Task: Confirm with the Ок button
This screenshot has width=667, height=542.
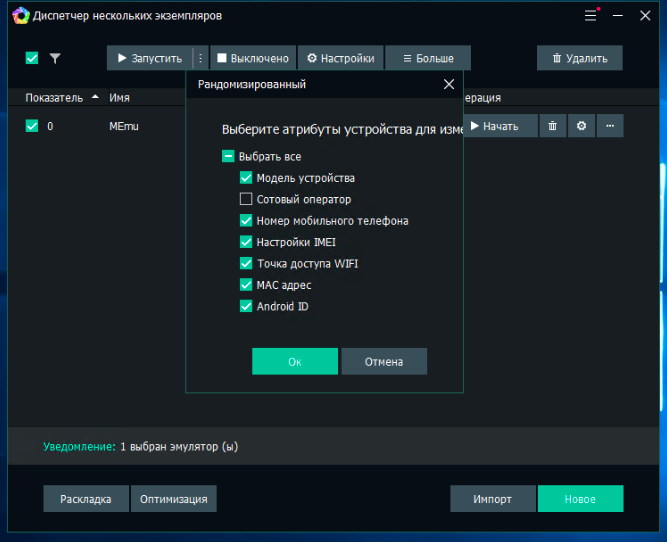Action: point(295,362)
